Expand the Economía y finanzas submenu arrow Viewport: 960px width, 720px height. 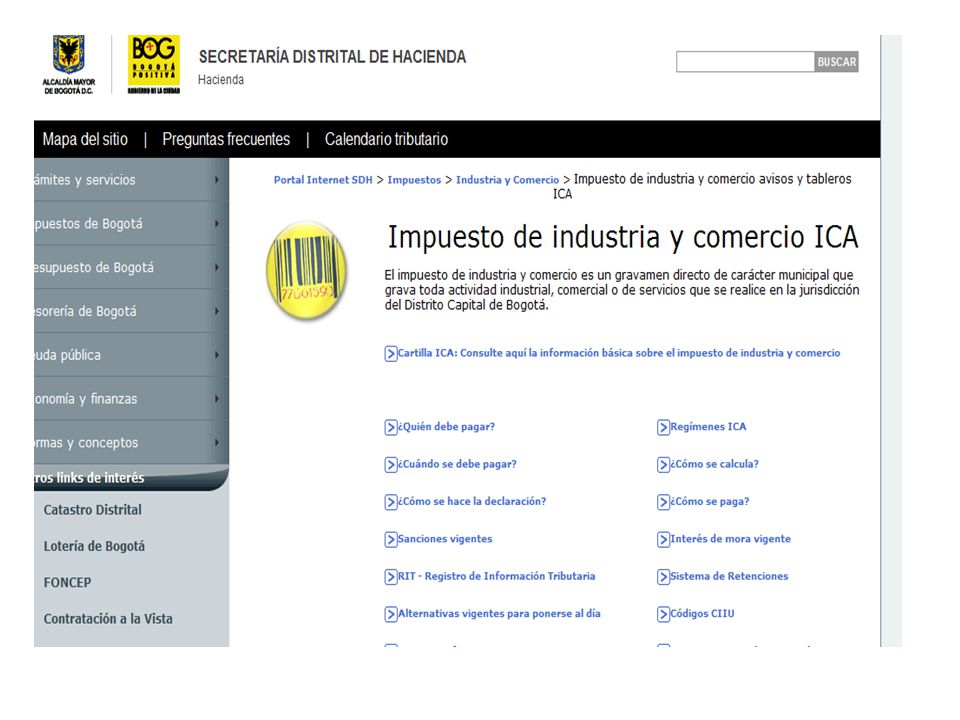217,399
